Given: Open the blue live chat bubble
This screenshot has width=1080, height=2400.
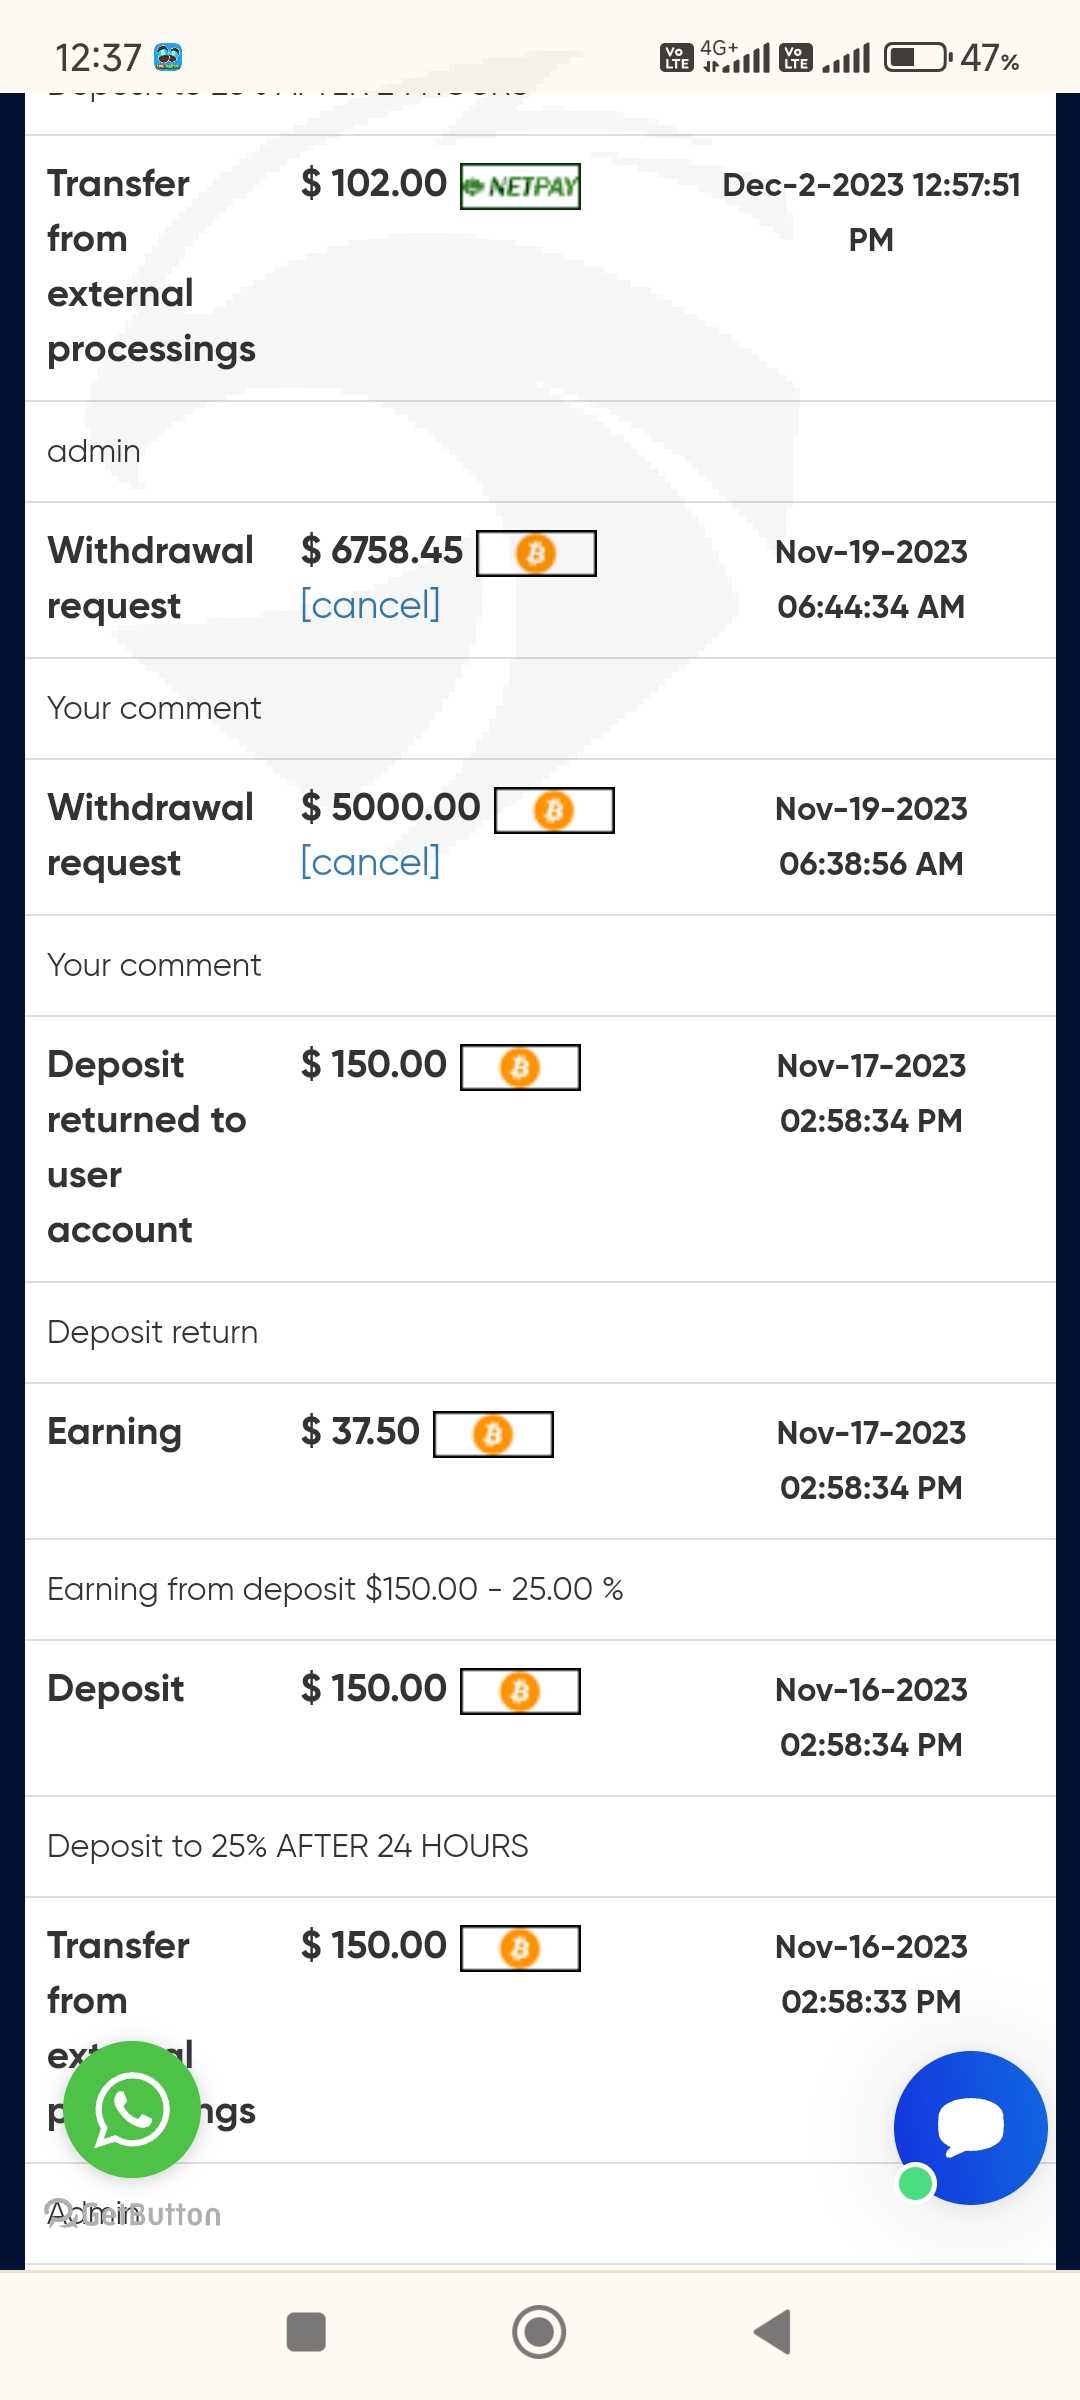Looking at the screenshot, I should [970, 2127].
